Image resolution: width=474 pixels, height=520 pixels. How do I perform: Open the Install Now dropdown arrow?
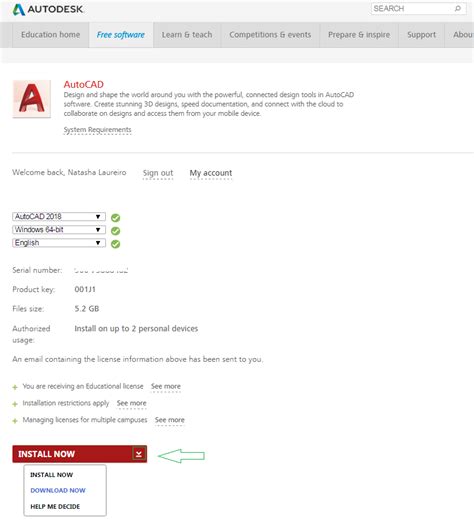(139, 454)
